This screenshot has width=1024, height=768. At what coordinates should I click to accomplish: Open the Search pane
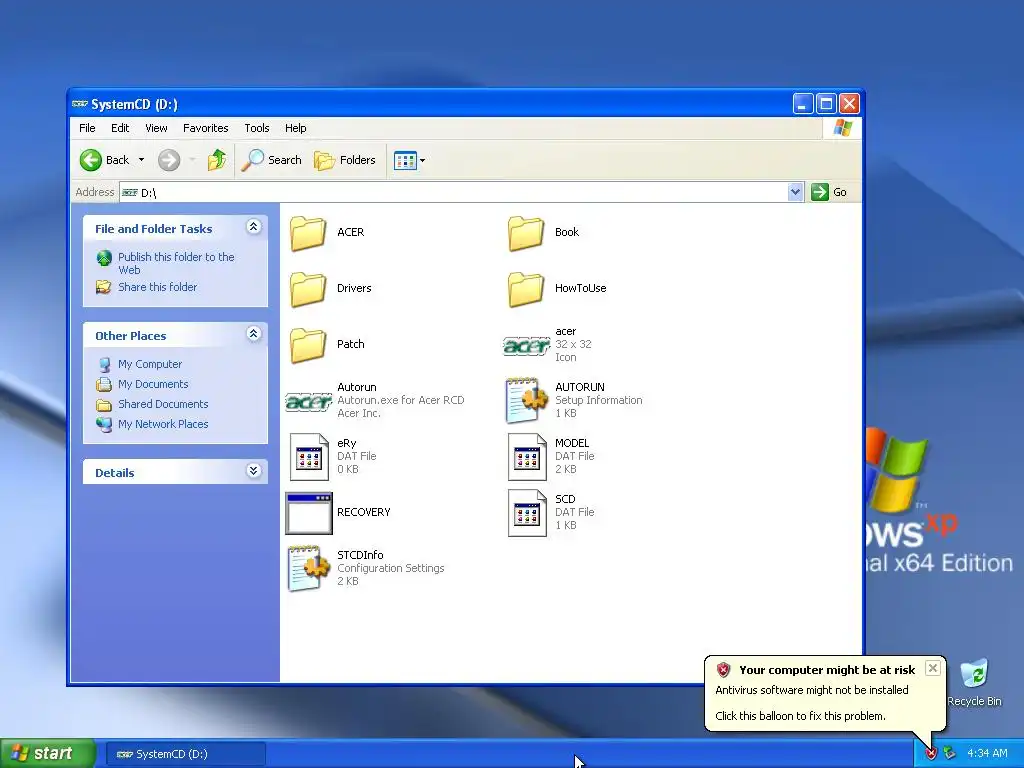[x=271, y=160]
